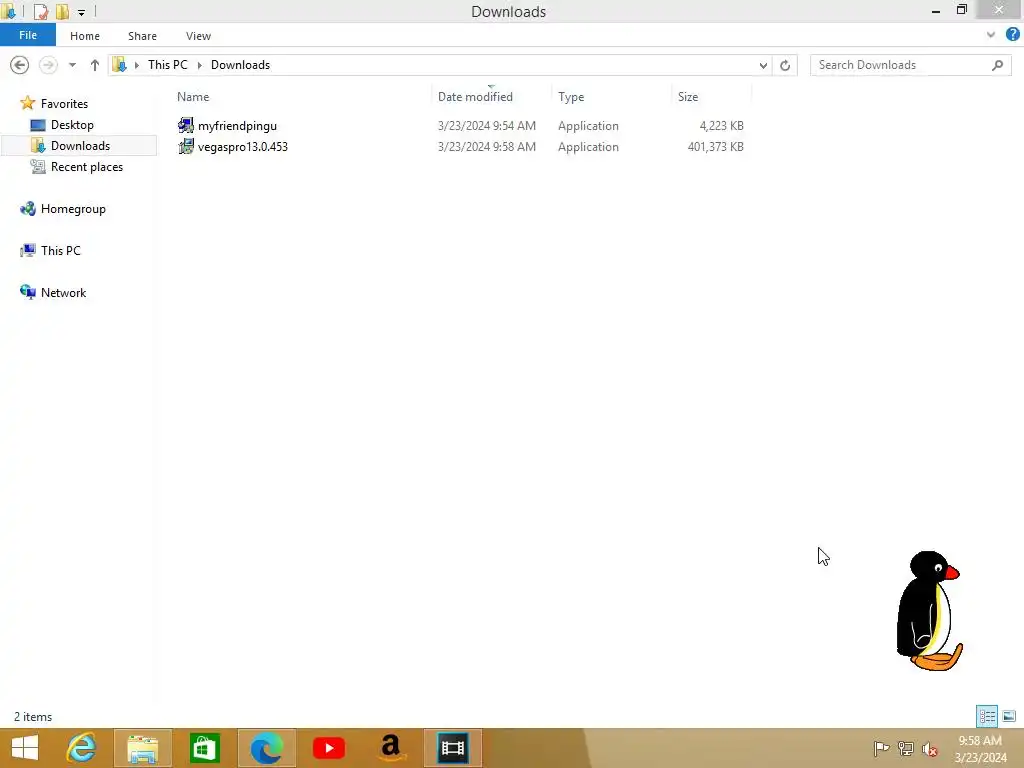Select Homegroup in the navigation pane
The height and width of the screenshot is (768, 1024).
pyautogui.click(x=73, y=209)
